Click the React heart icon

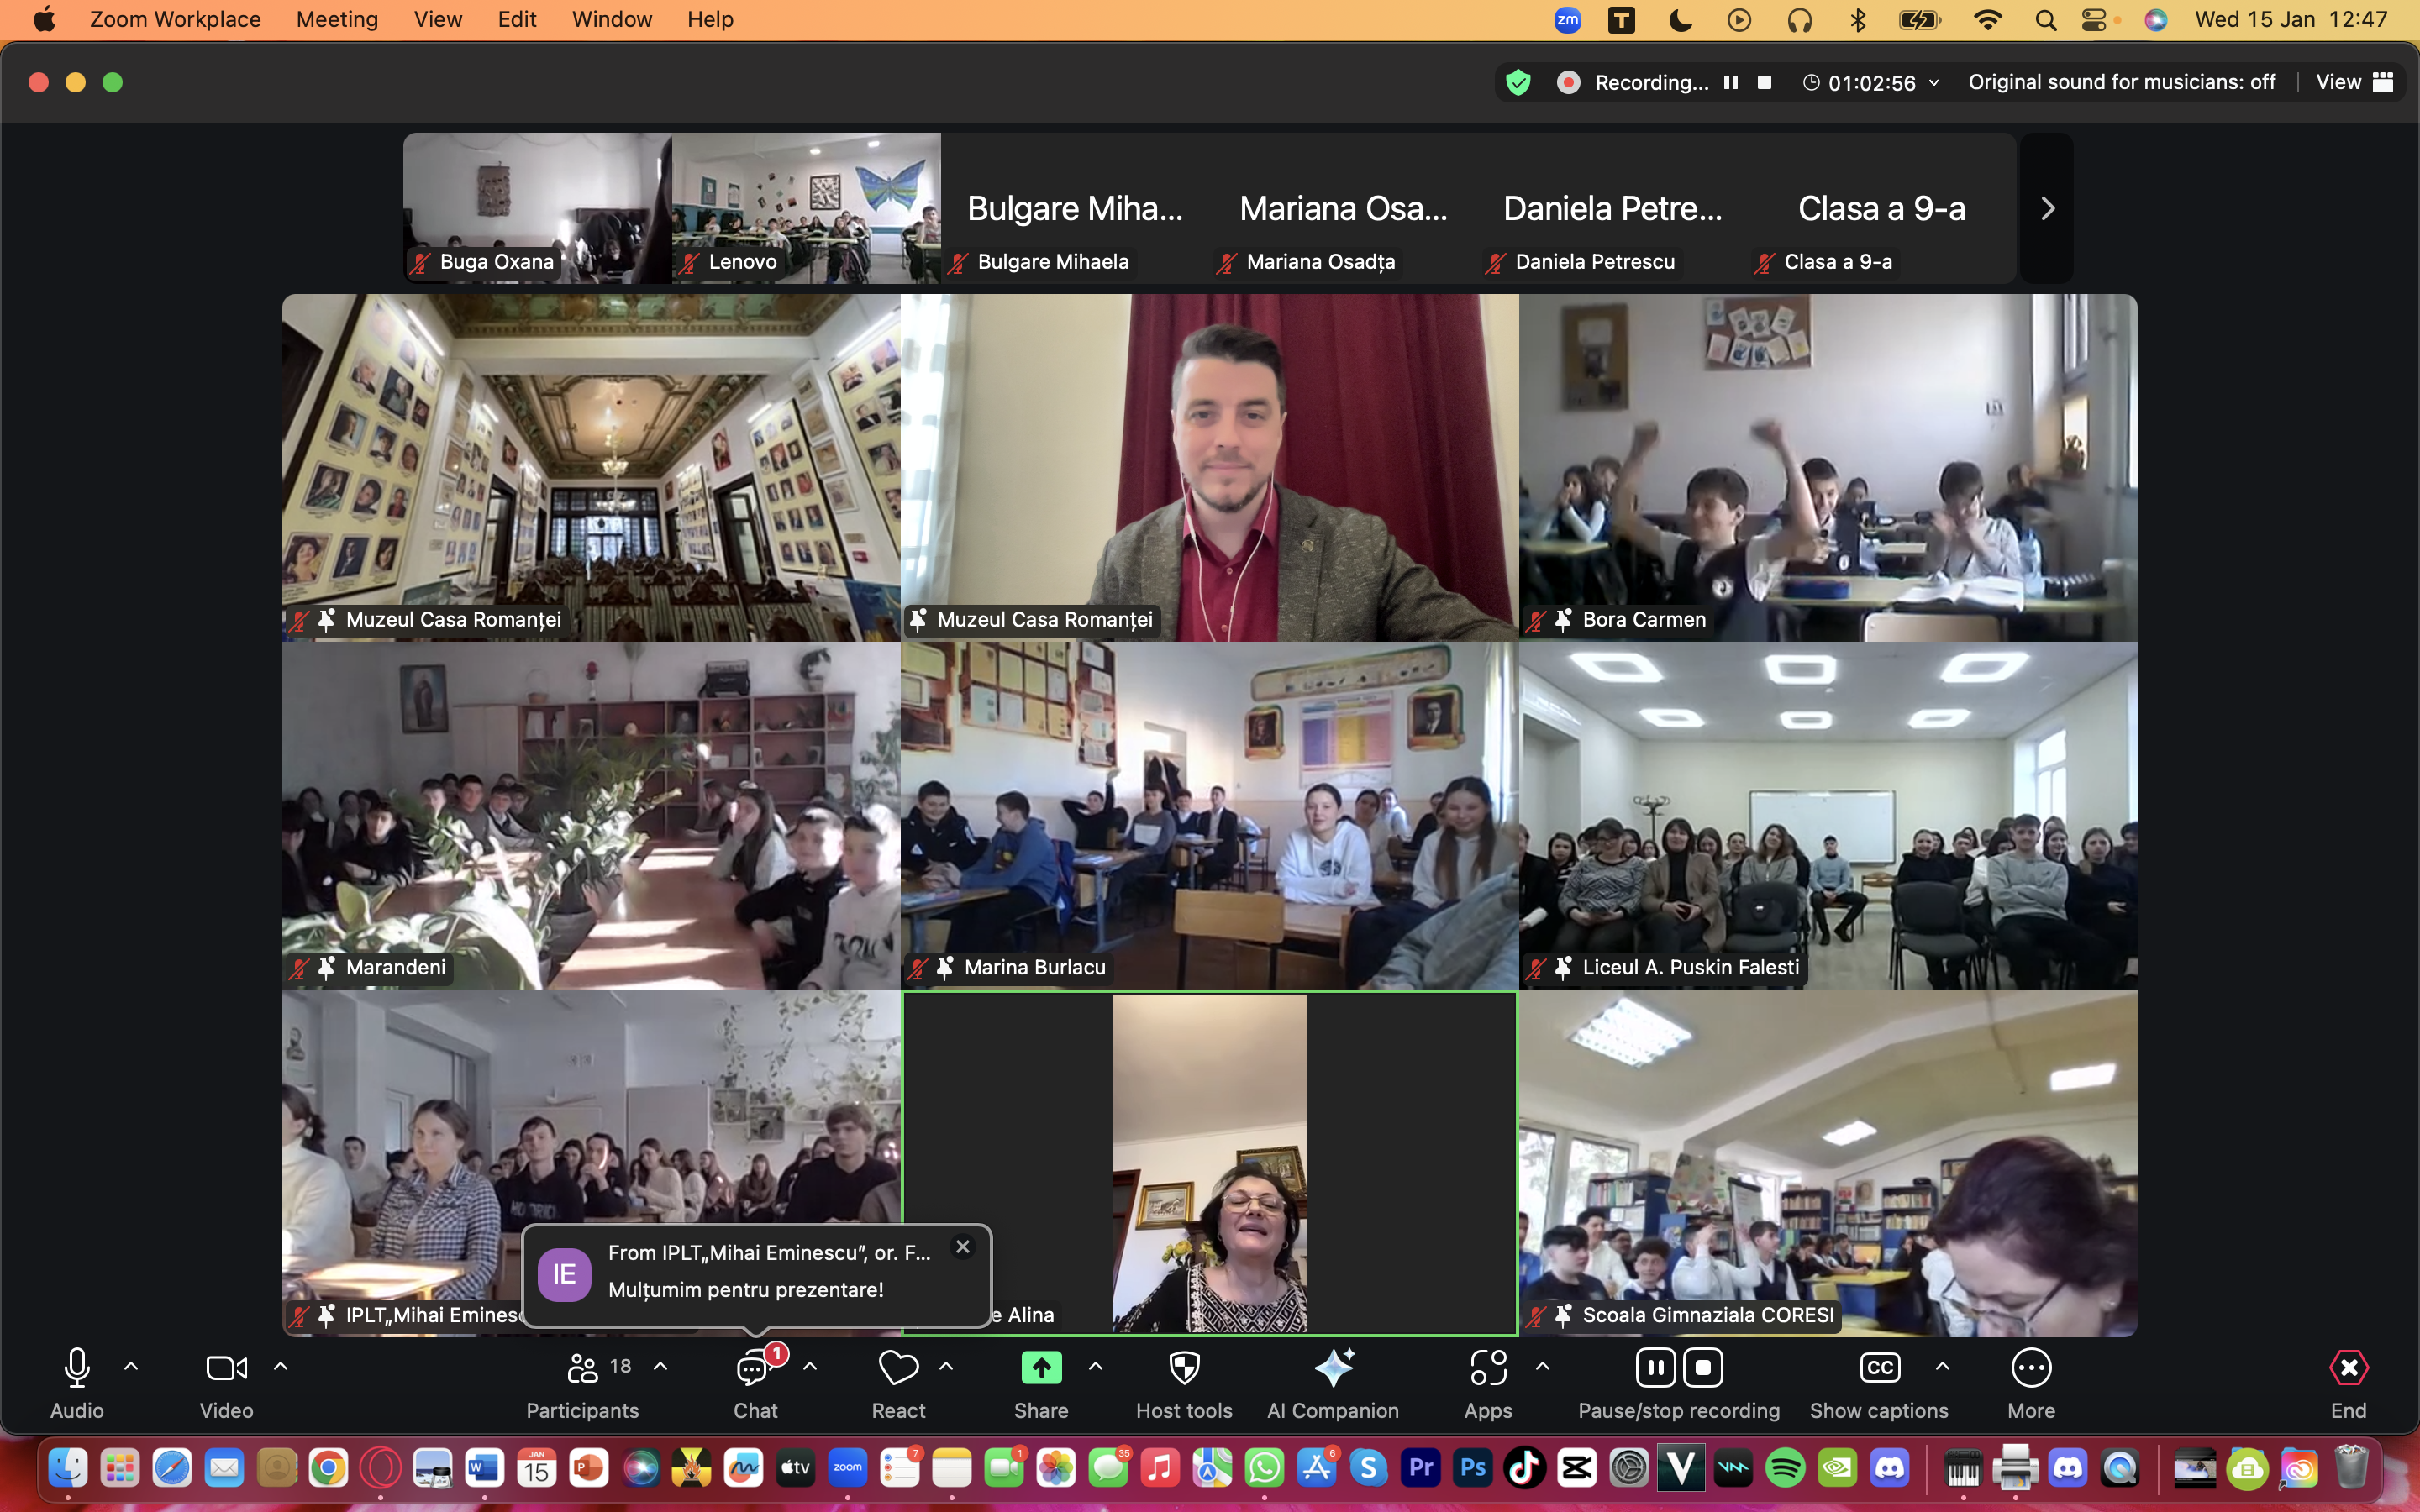897,1369
